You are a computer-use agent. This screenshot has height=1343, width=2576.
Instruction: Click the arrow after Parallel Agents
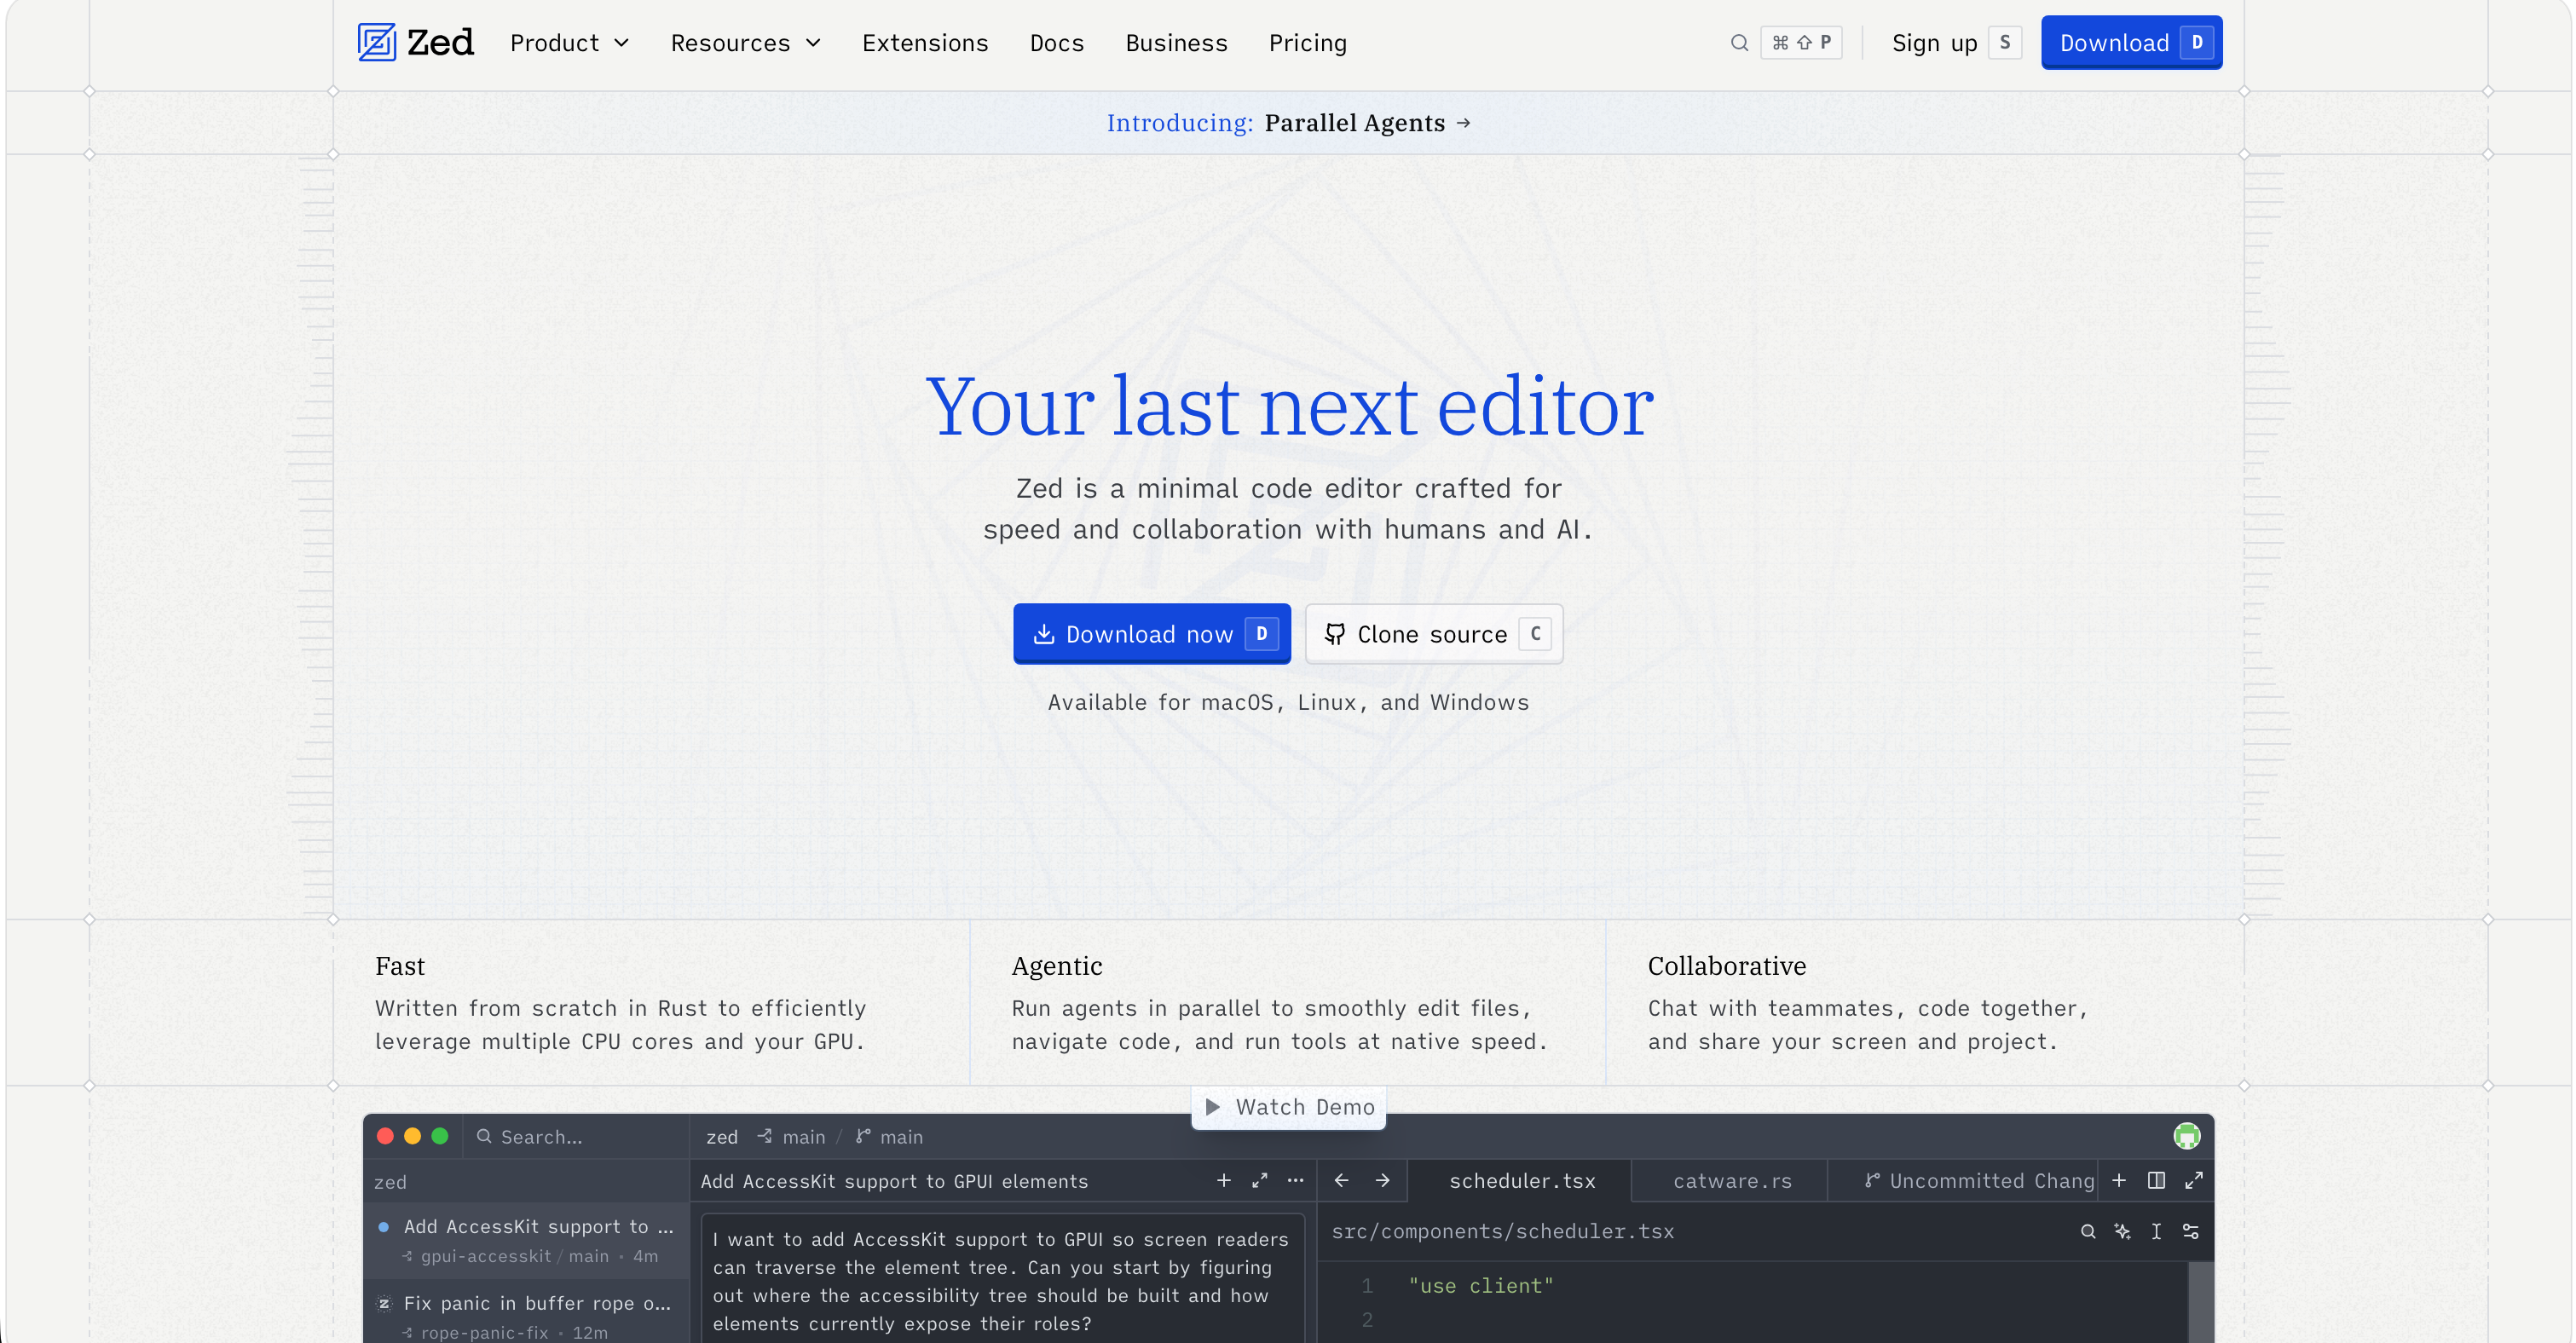tap(1464, 123)
